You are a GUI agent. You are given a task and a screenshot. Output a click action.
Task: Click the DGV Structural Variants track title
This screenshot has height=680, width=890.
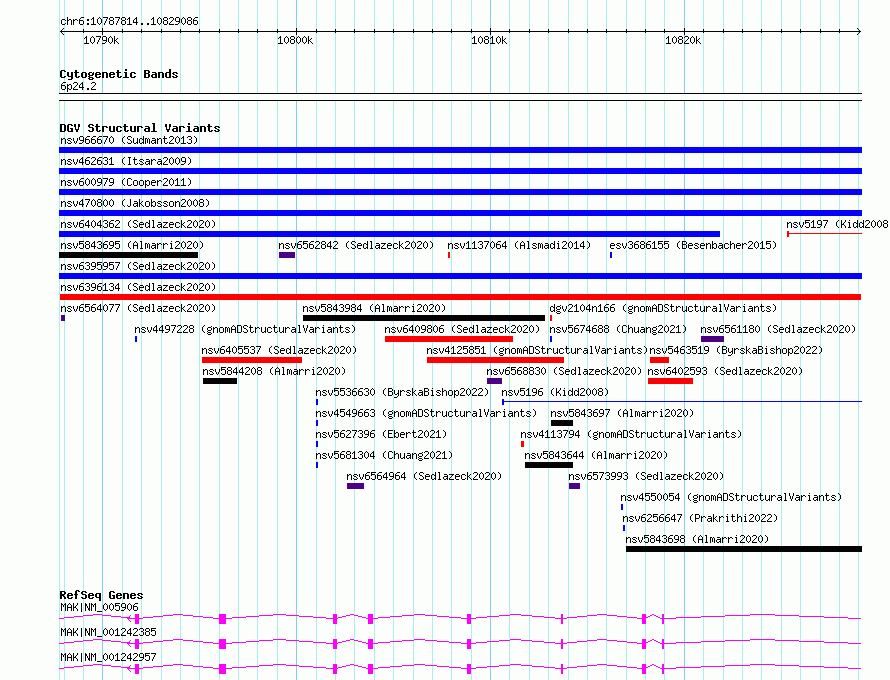[x=140, y=128]
